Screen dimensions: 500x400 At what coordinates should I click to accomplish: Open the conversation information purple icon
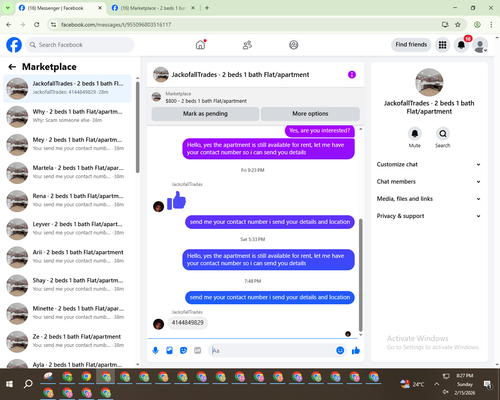352,75
